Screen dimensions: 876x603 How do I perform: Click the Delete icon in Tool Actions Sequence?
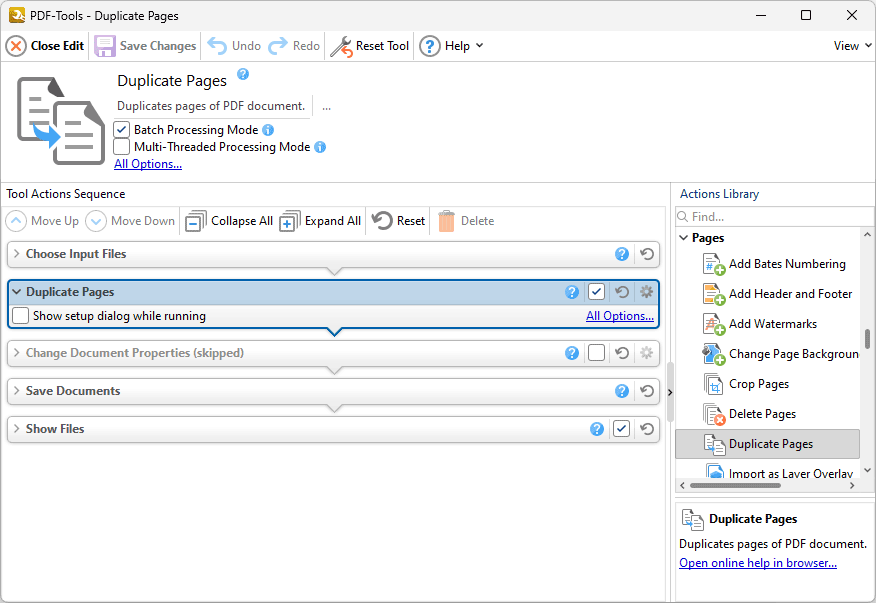tap(444, 221)
